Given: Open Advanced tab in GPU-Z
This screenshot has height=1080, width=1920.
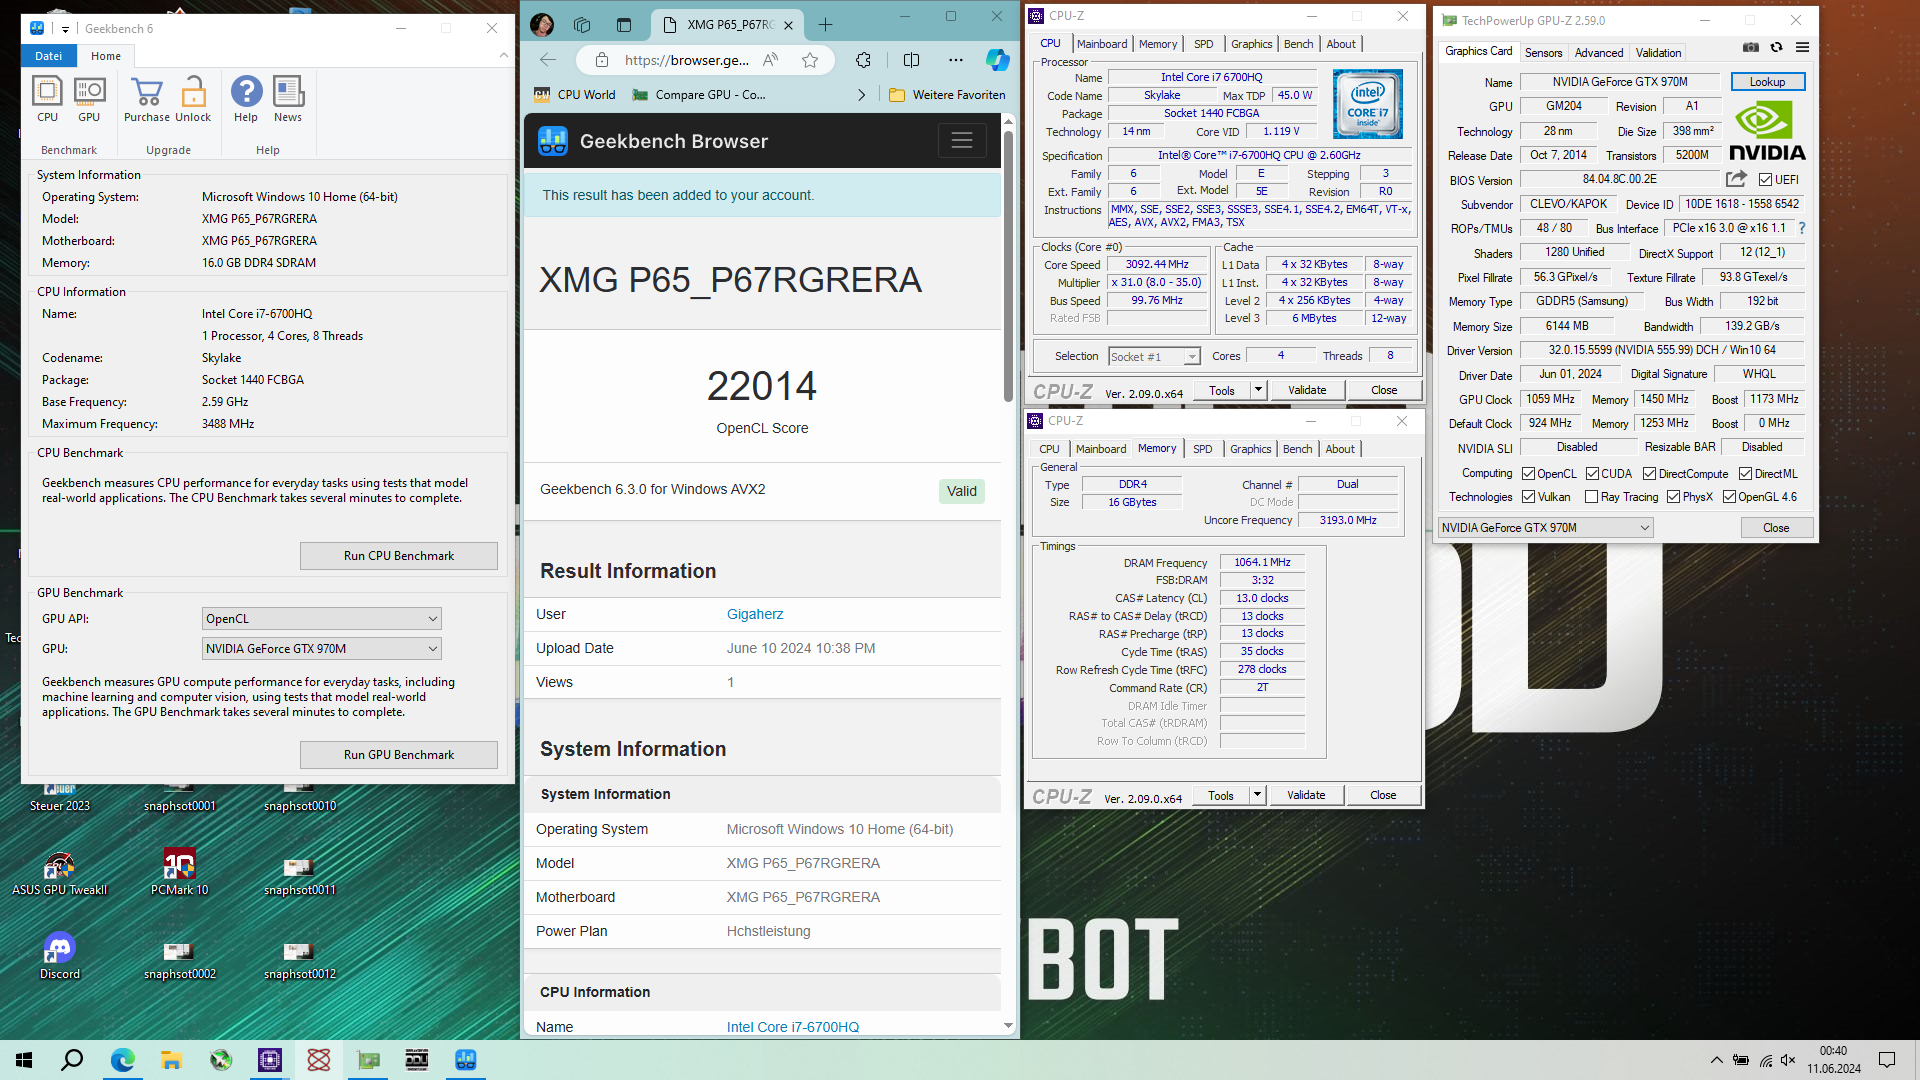Looking at the screenshot, I should pyautogui.click(x=1598, y=53).
